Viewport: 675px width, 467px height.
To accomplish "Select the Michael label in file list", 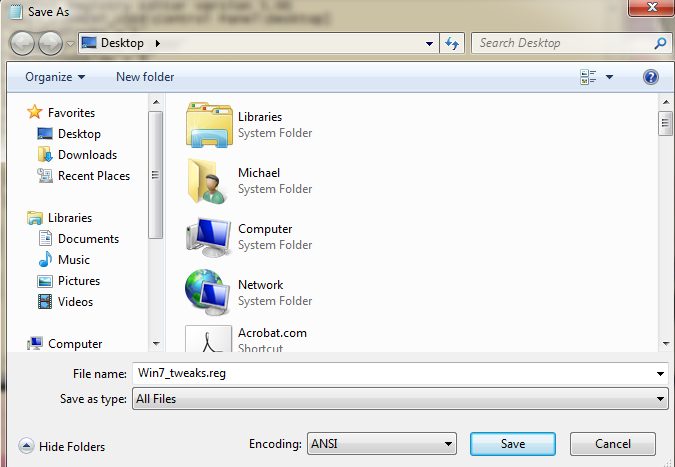I will (x=259, y=173).
